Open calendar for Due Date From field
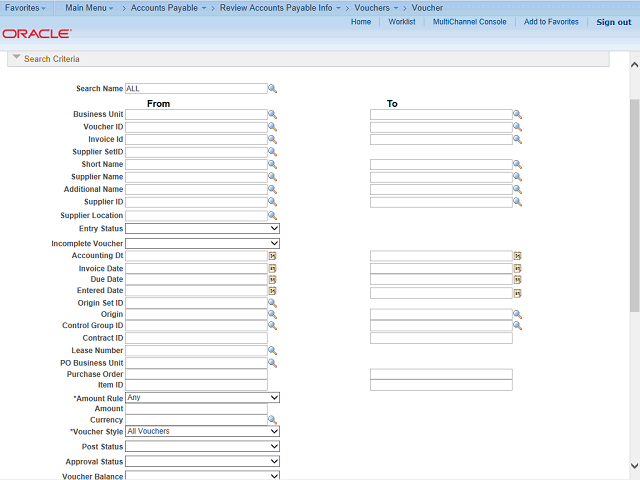 point(272,280)
